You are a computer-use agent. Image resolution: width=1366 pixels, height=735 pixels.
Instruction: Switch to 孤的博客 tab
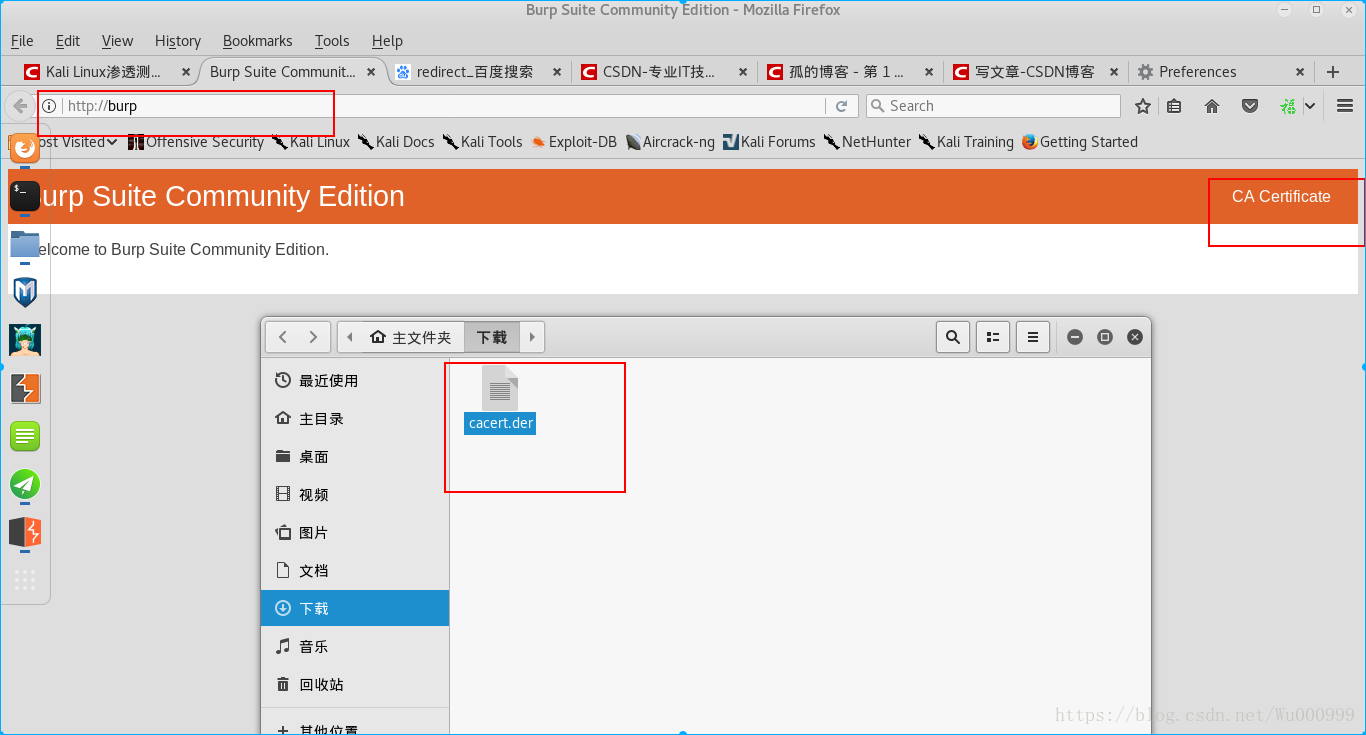(x=851, y=72)
